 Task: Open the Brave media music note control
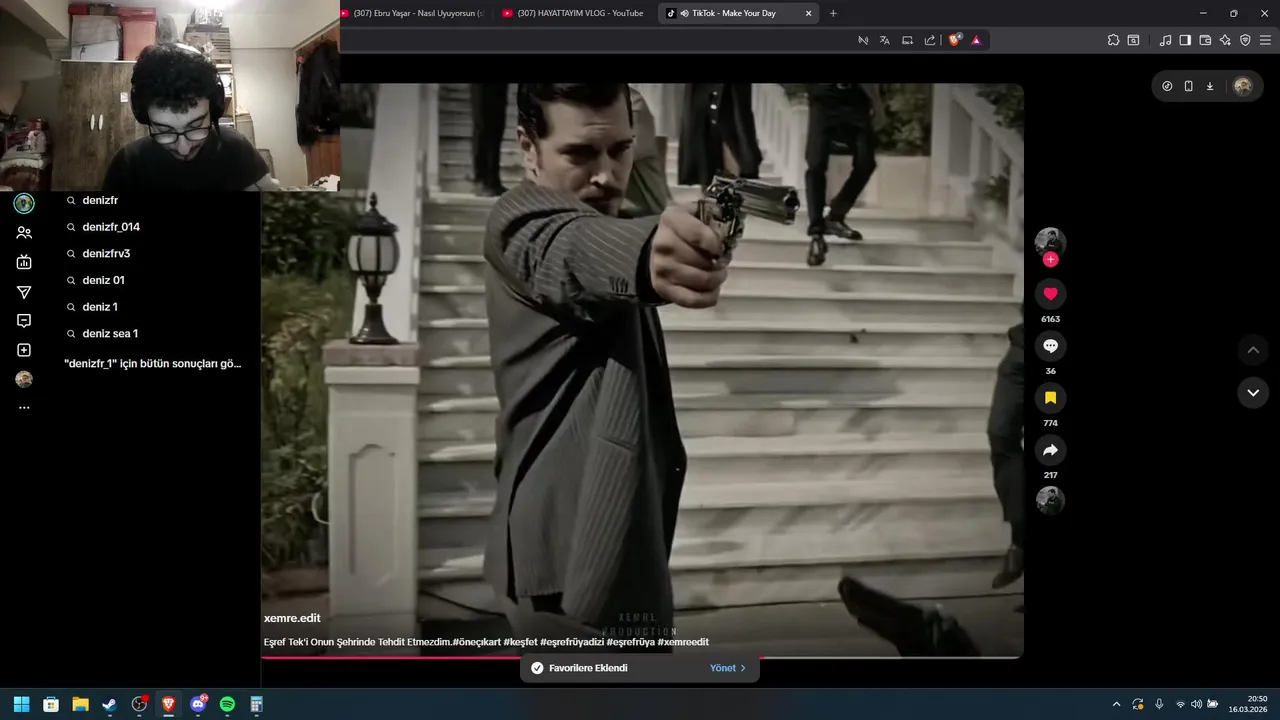pos(1165,40)
